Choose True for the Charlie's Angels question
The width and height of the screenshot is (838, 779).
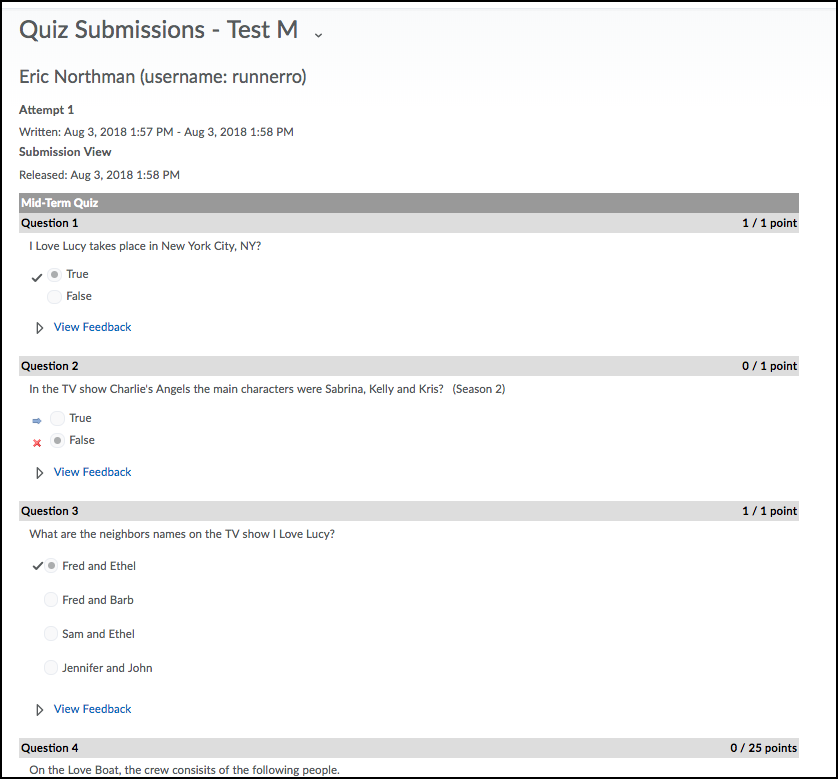[x=58, y=418]
